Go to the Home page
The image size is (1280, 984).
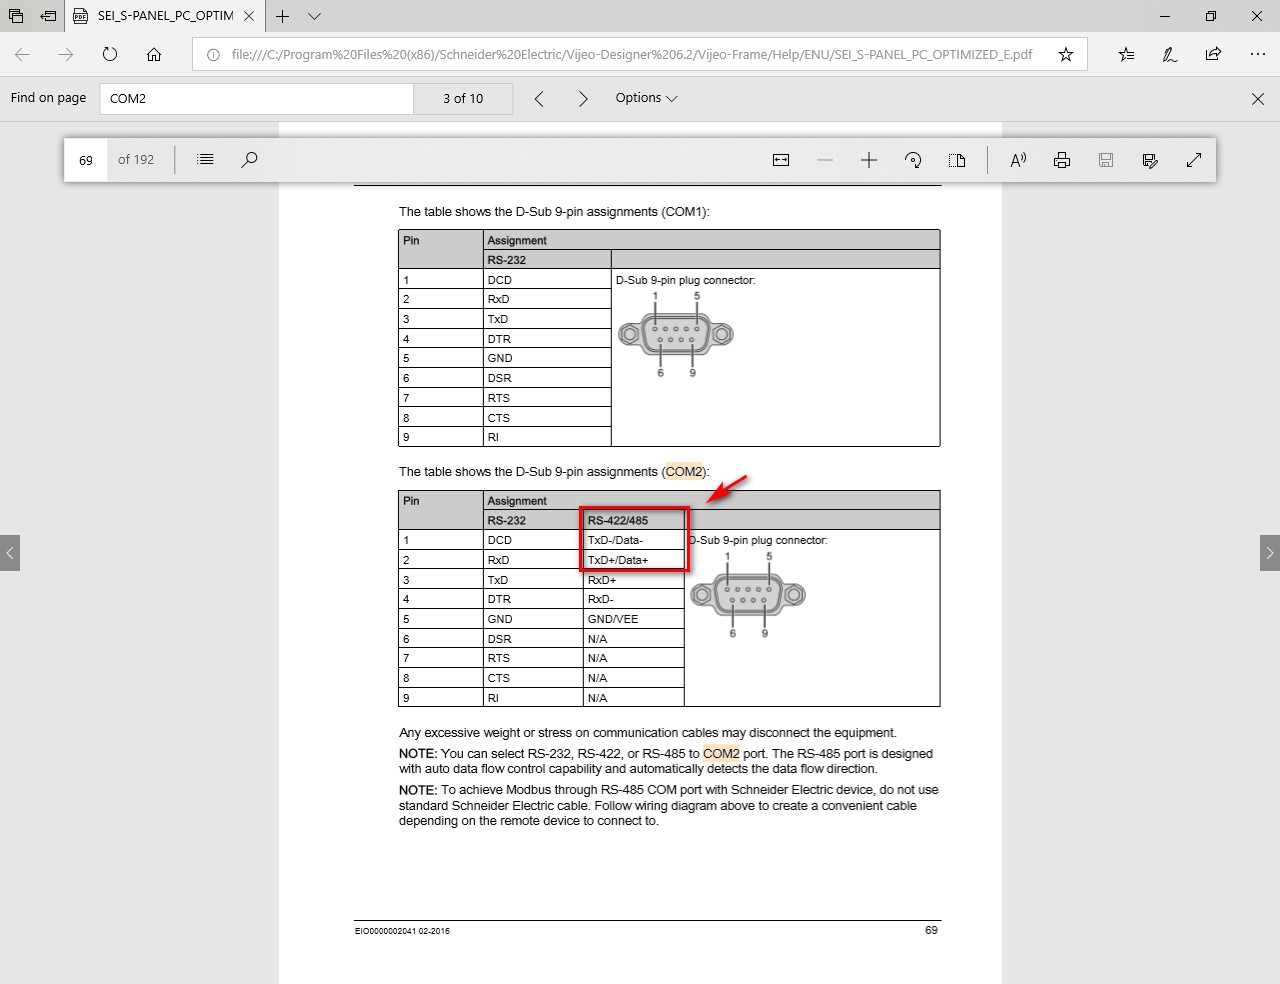(154, 54)
